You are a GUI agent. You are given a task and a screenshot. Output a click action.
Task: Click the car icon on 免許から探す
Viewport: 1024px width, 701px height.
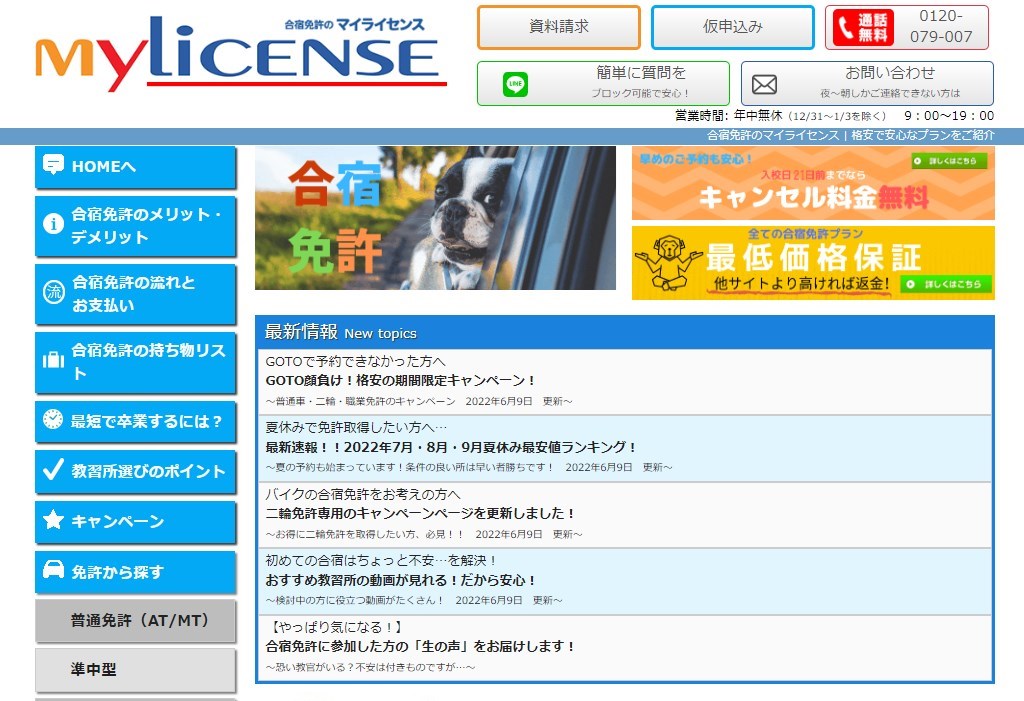[53, 571]
